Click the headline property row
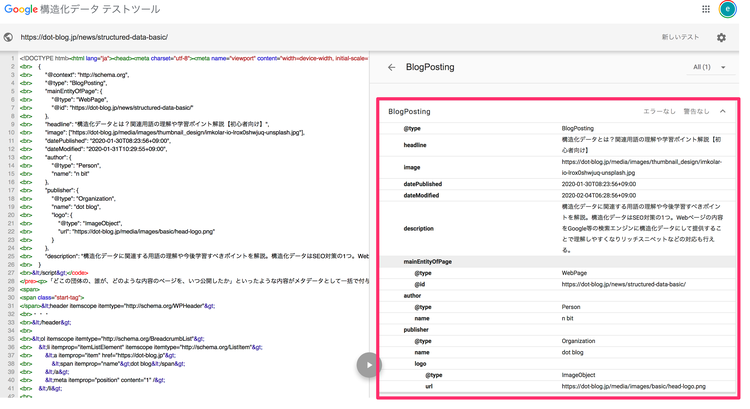This screenshot has width=750, height=409. [557, 145]
